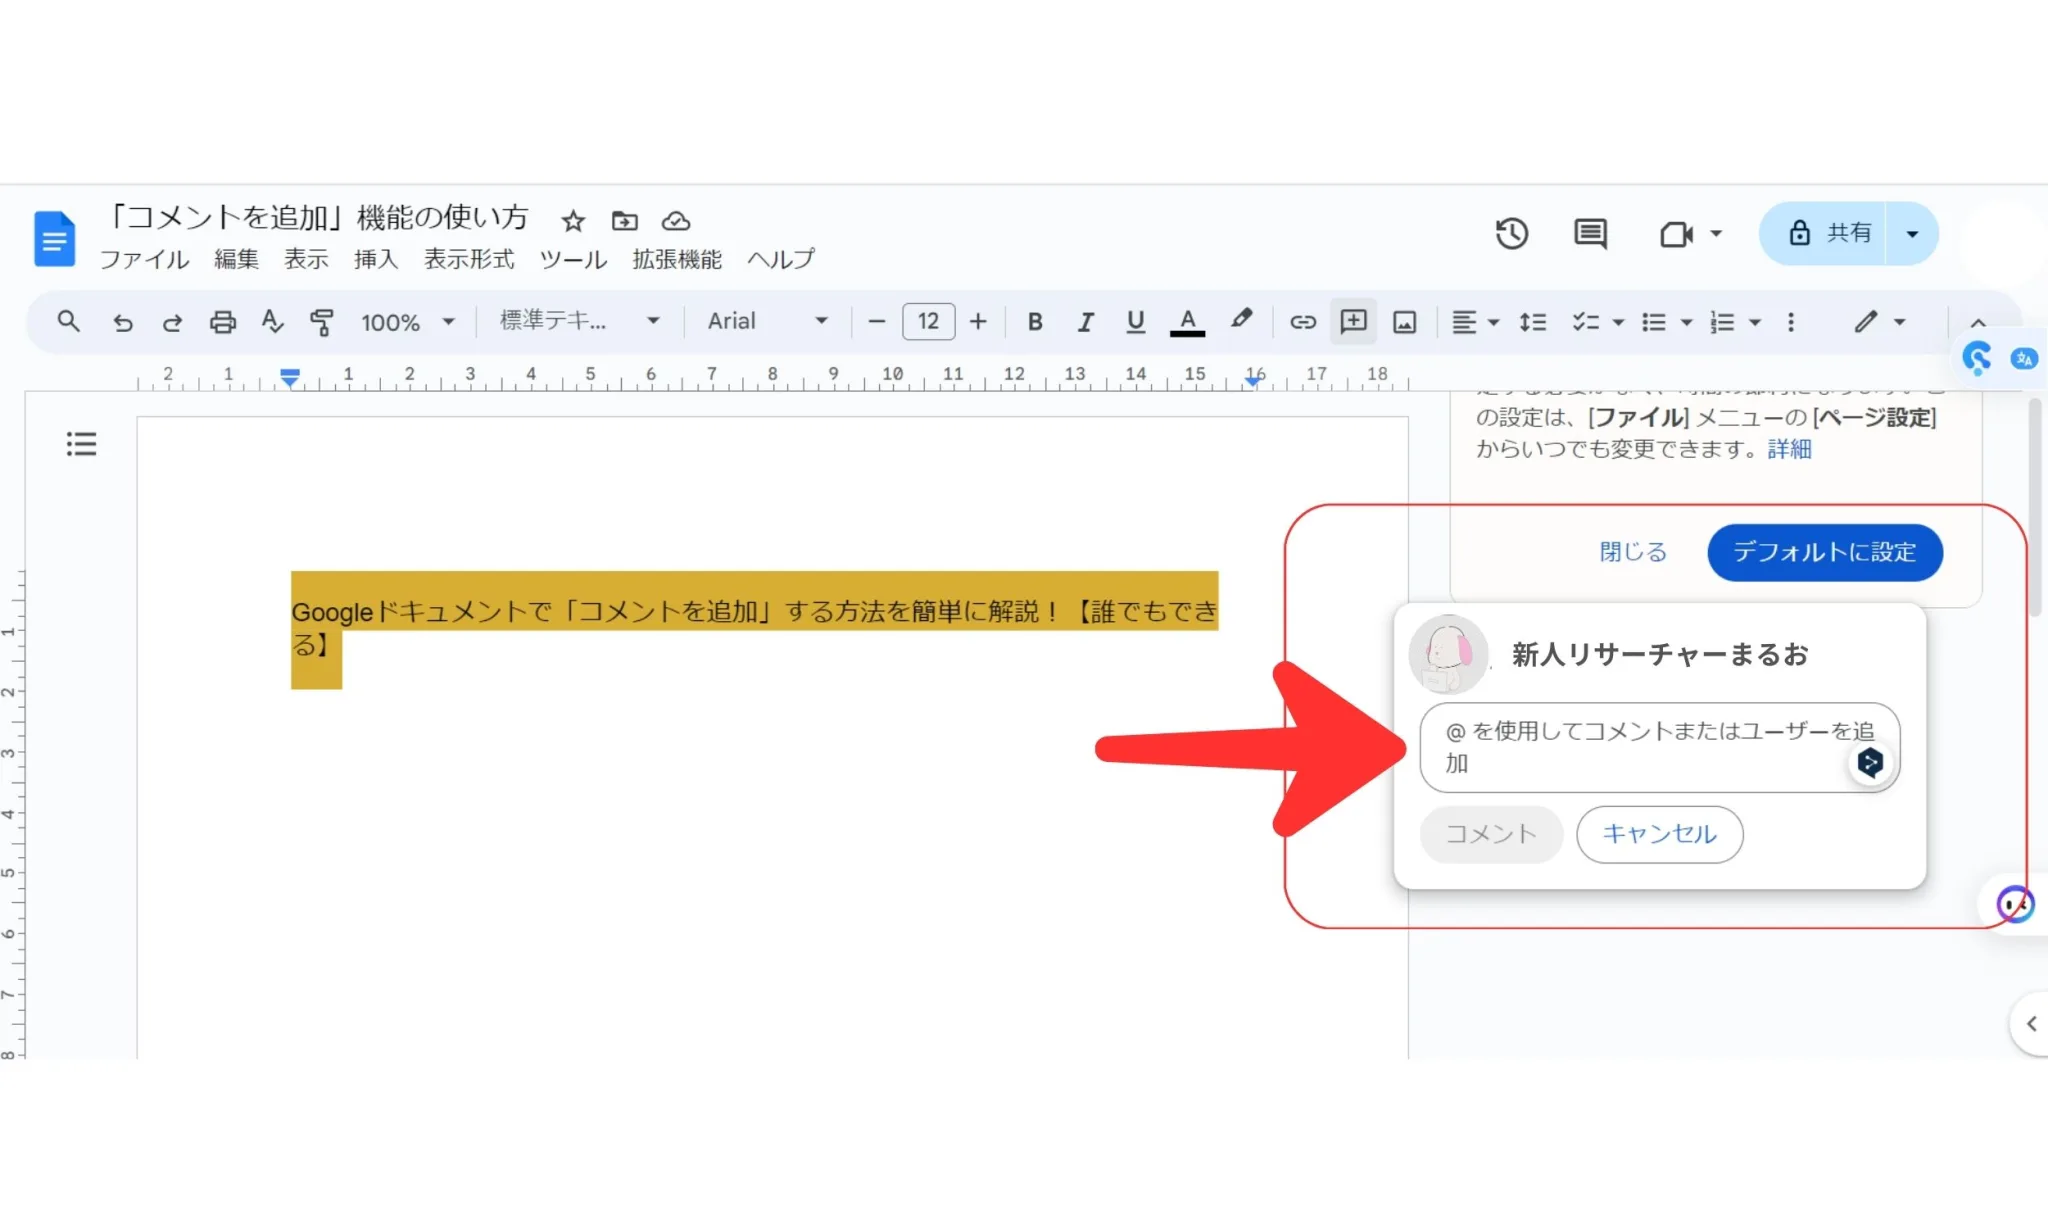
Task: Open the 100% zoom dropdown
Action: tap(408, 322)
